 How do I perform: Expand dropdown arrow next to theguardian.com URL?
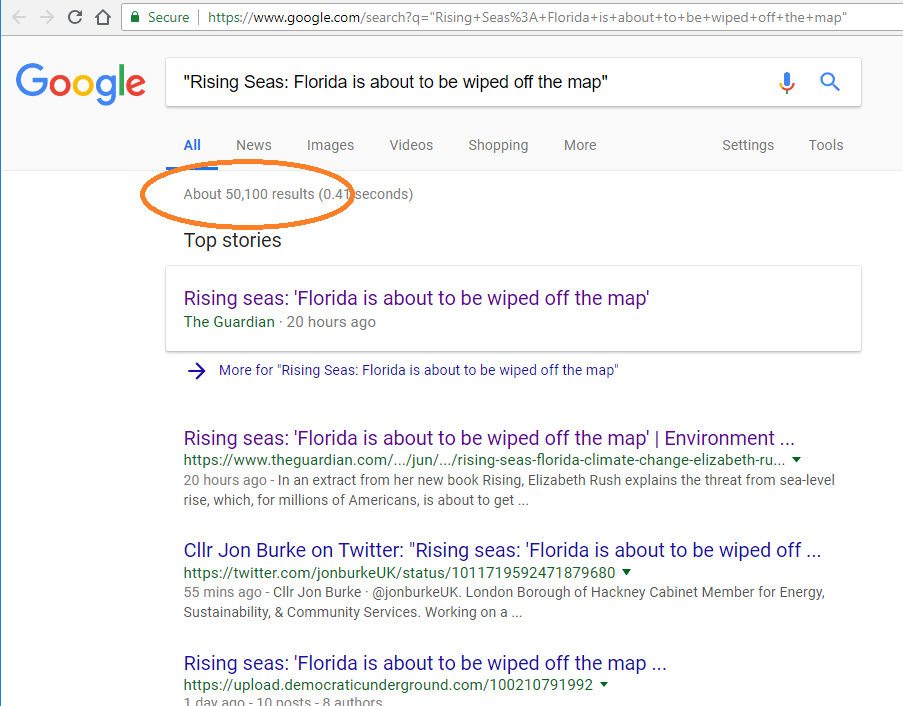[796, 460]
